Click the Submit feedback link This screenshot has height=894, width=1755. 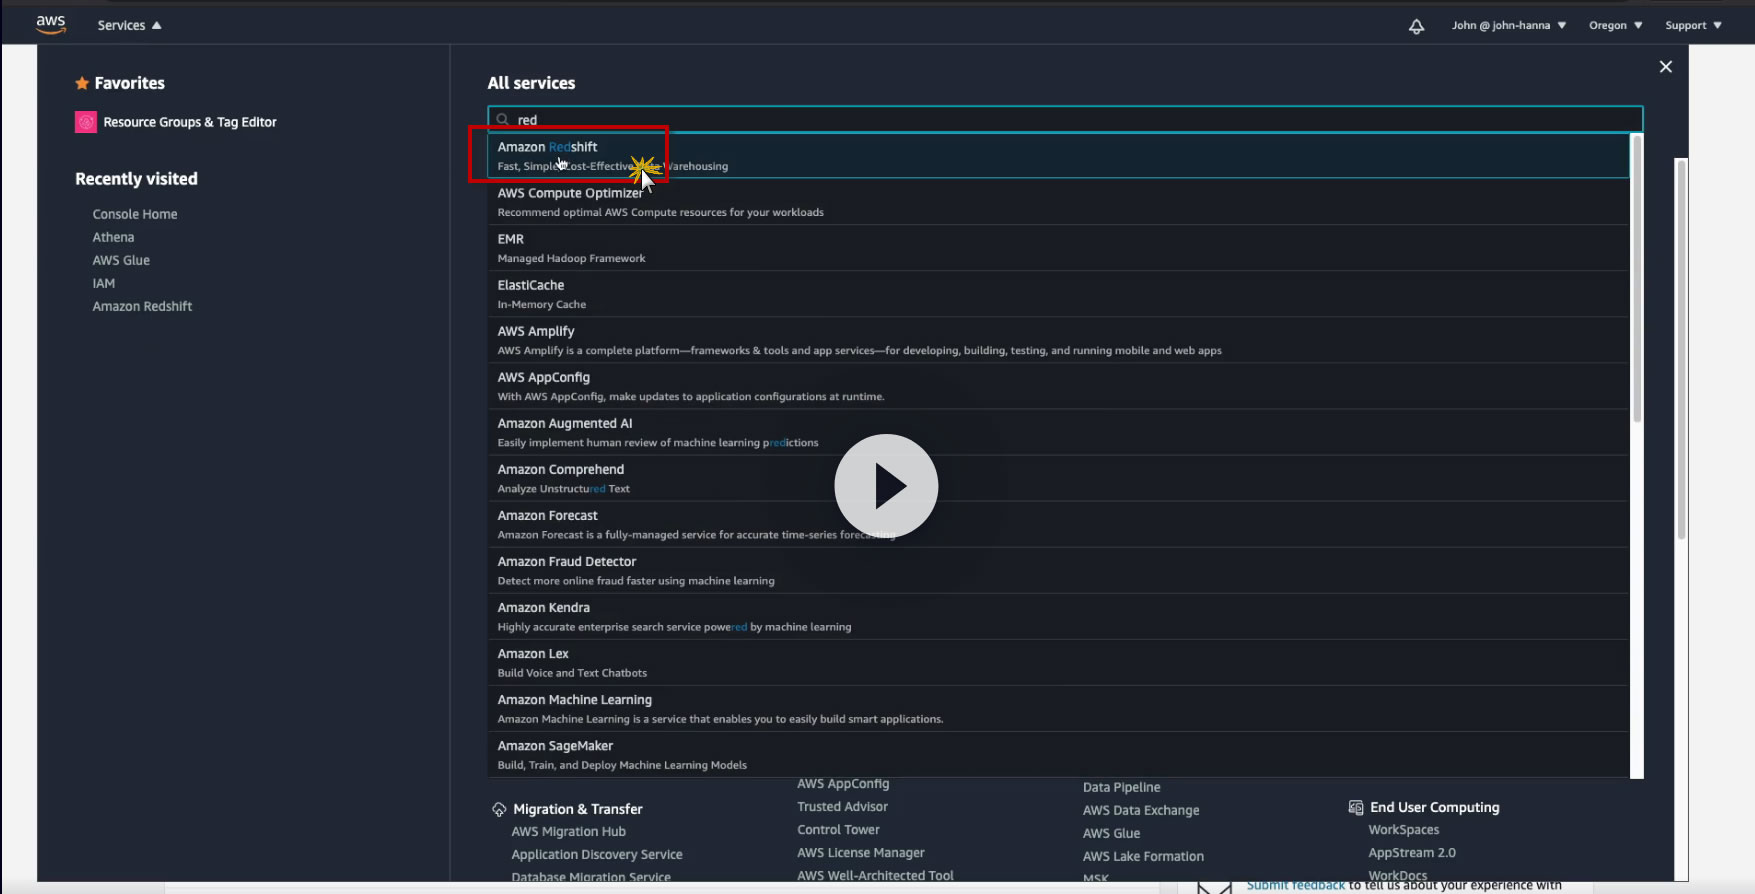tap(1296, 885)
